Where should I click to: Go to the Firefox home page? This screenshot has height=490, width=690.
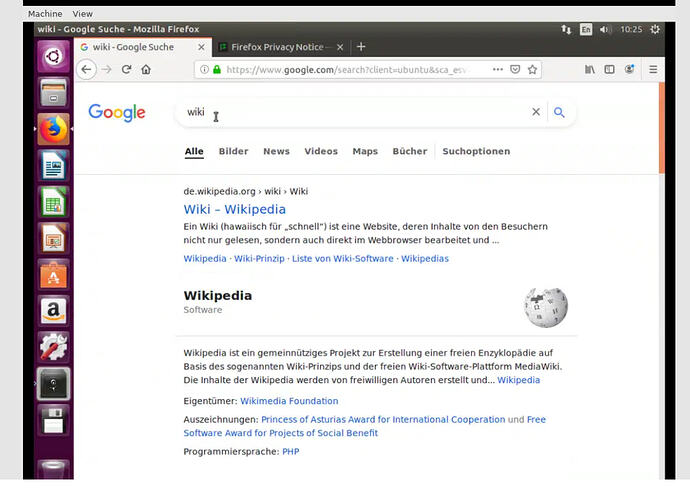click(146, 69)
